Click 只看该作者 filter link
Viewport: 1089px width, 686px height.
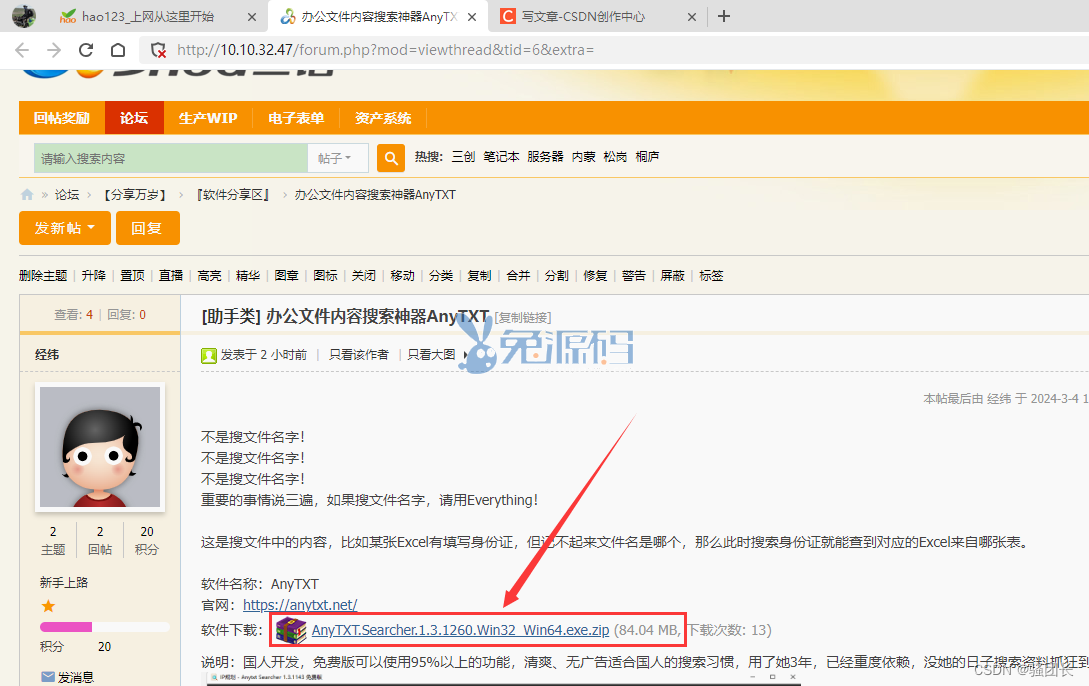359,355
